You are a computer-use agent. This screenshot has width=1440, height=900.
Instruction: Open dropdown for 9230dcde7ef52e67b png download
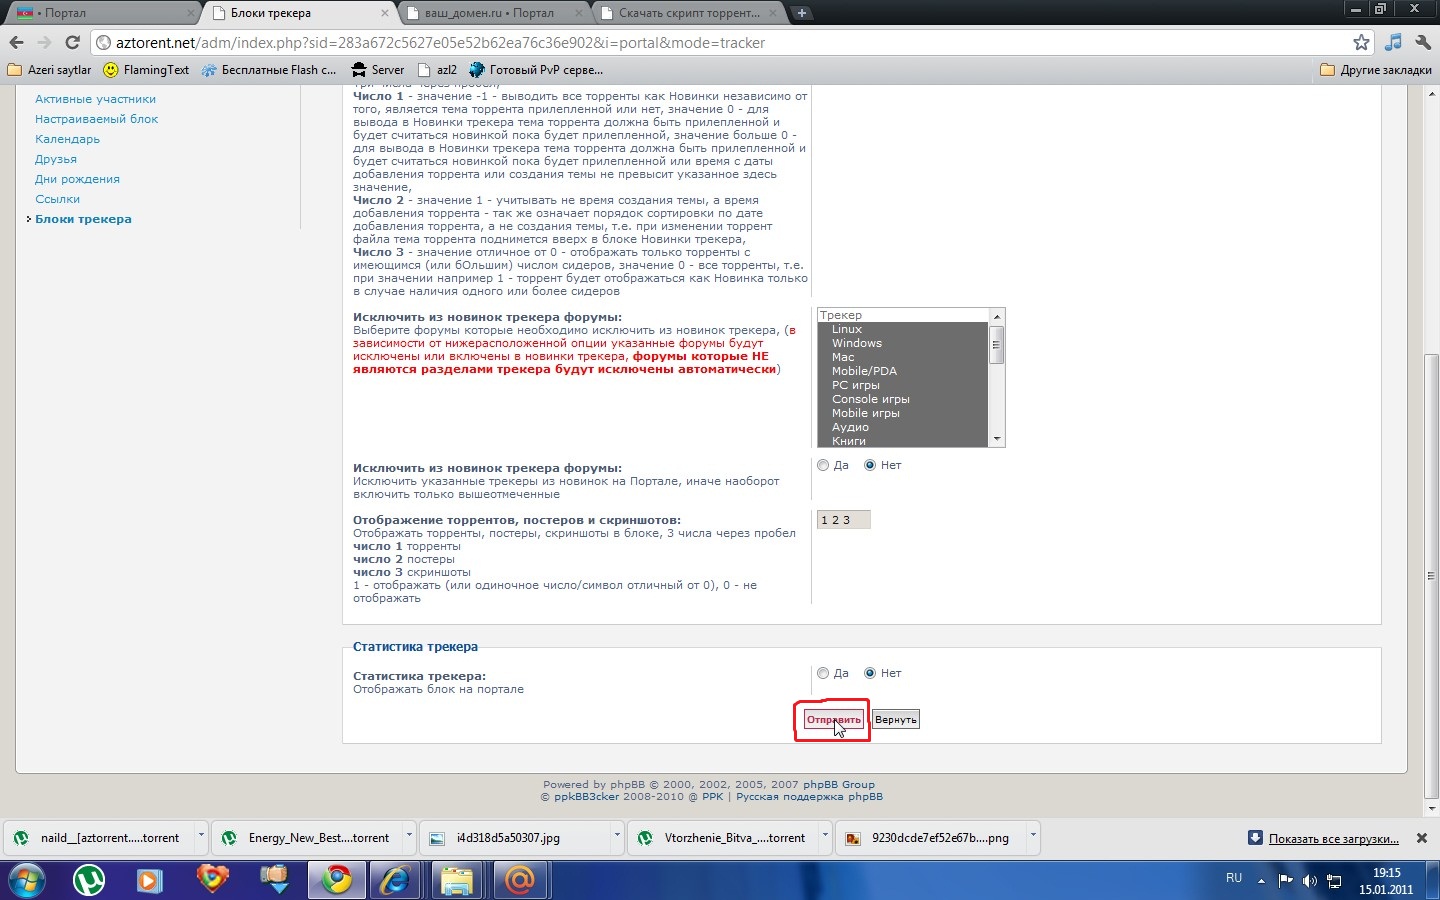click(1033, 838)
